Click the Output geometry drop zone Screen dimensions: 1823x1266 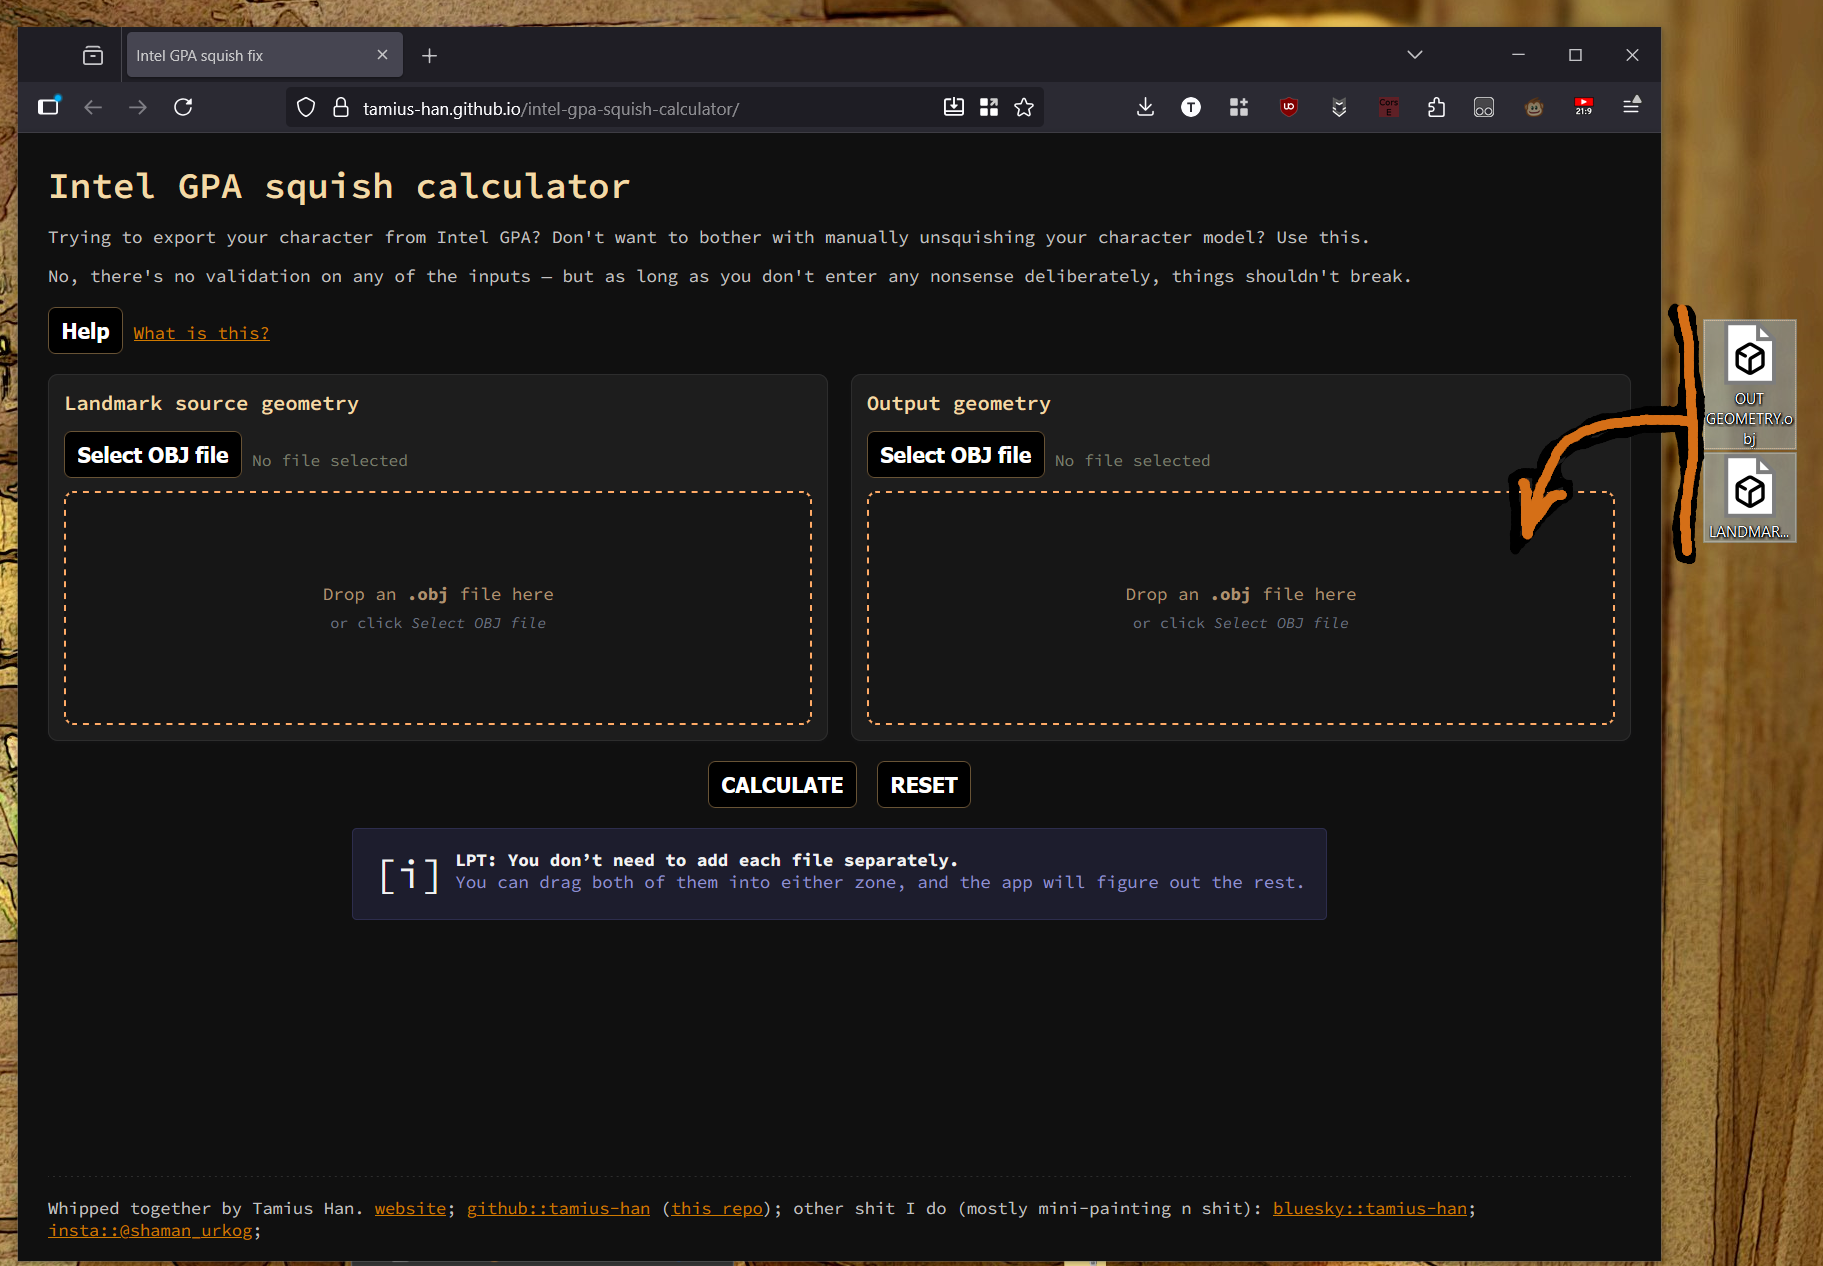1241,608
